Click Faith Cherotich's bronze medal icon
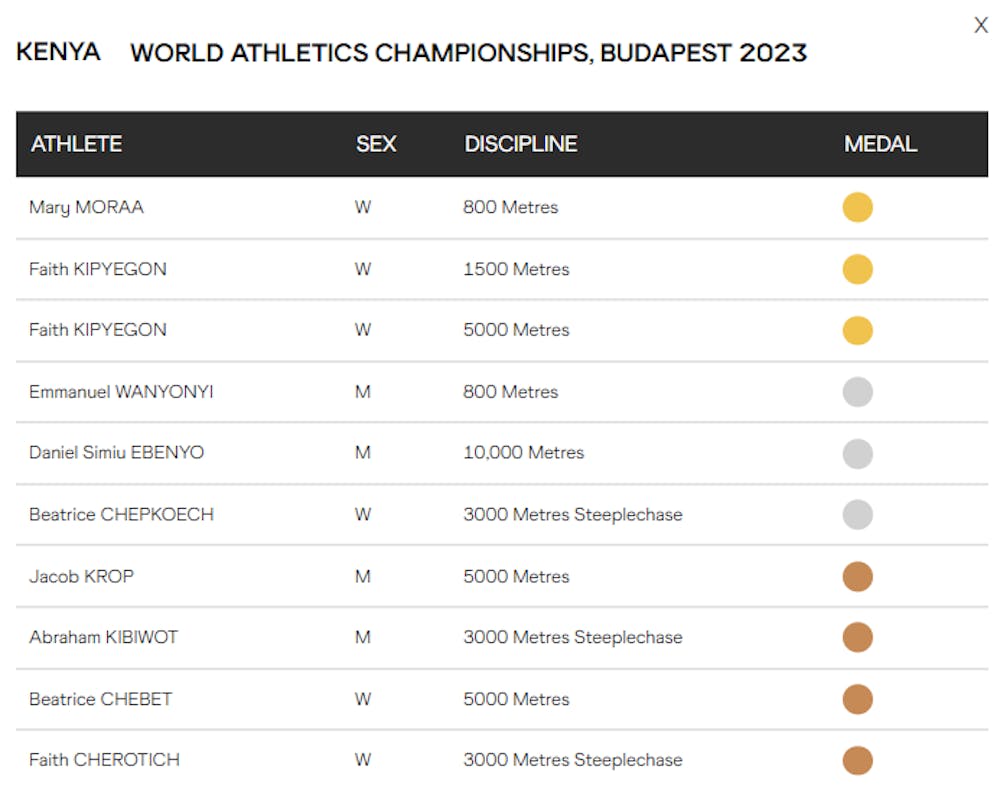The width and height of the screenshot is (1000, 802). pyautogui.click(x=857, y=760)
